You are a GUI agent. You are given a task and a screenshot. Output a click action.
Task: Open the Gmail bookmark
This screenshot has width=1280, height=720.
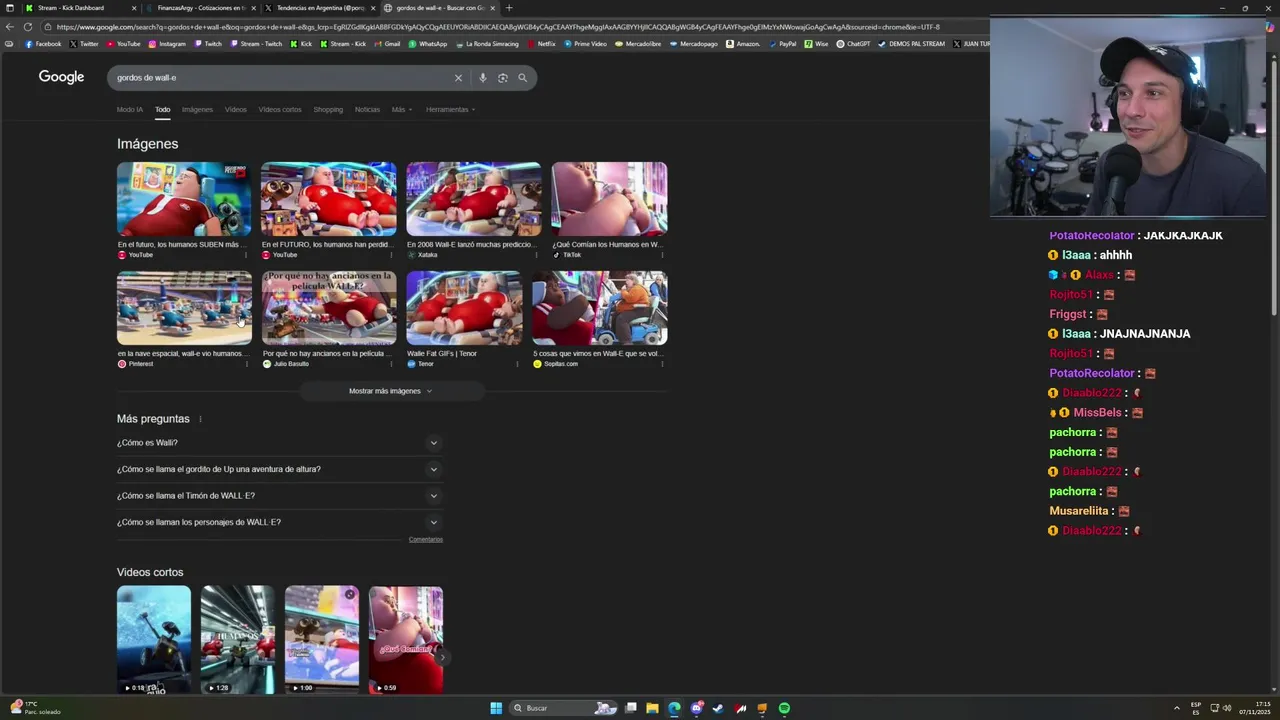(387, 44)
